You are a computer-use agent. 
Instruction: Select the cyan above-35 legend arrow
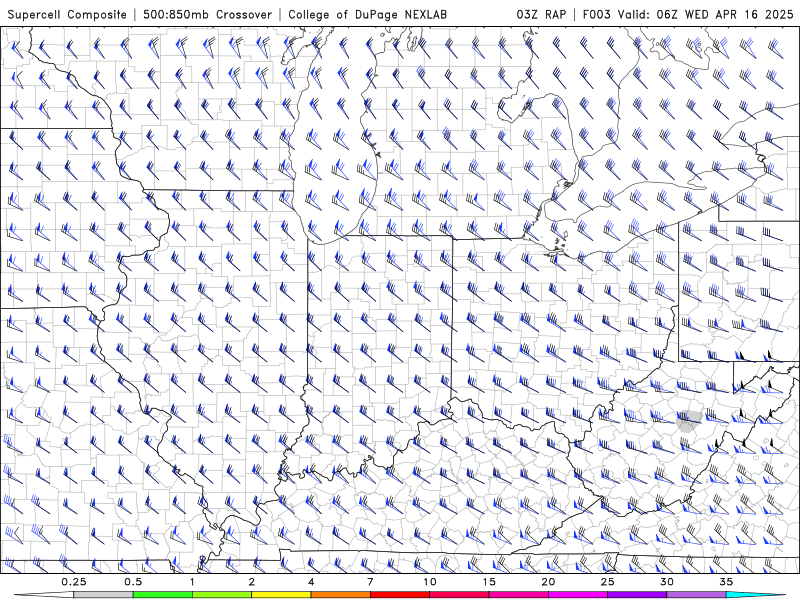756,595
